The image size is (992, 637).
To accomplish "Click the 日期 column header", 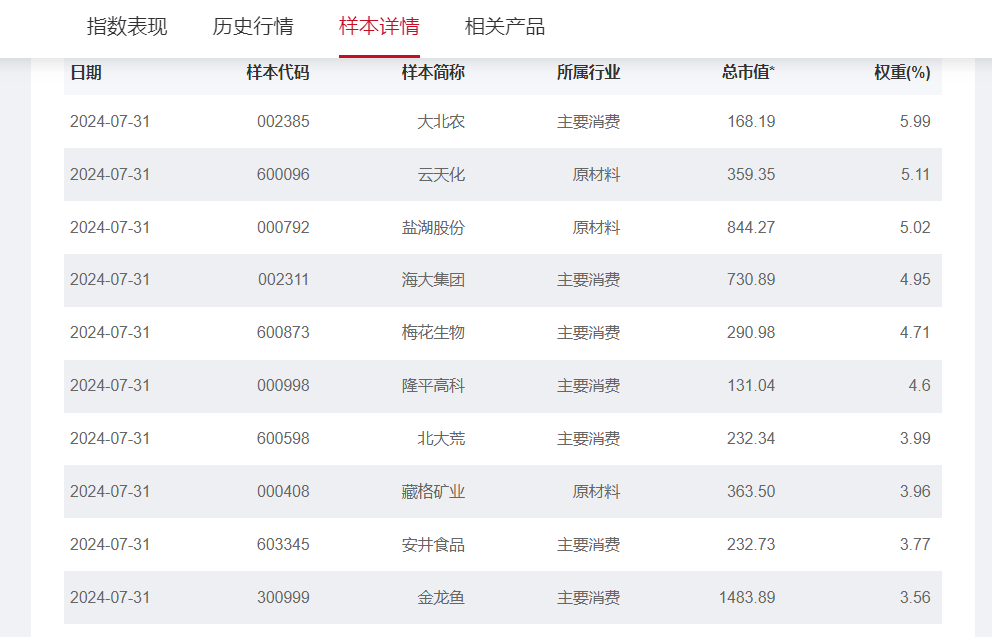I will tap(86, 73).
